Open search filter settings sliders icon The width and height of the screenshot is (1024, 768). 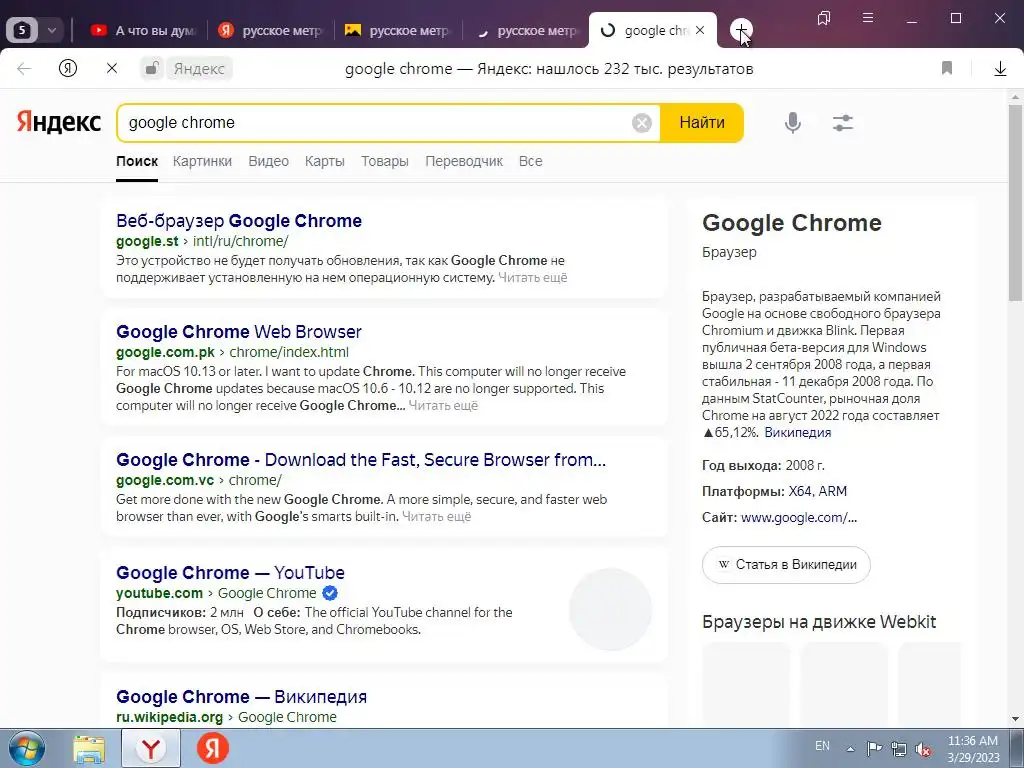coord(843,123)
